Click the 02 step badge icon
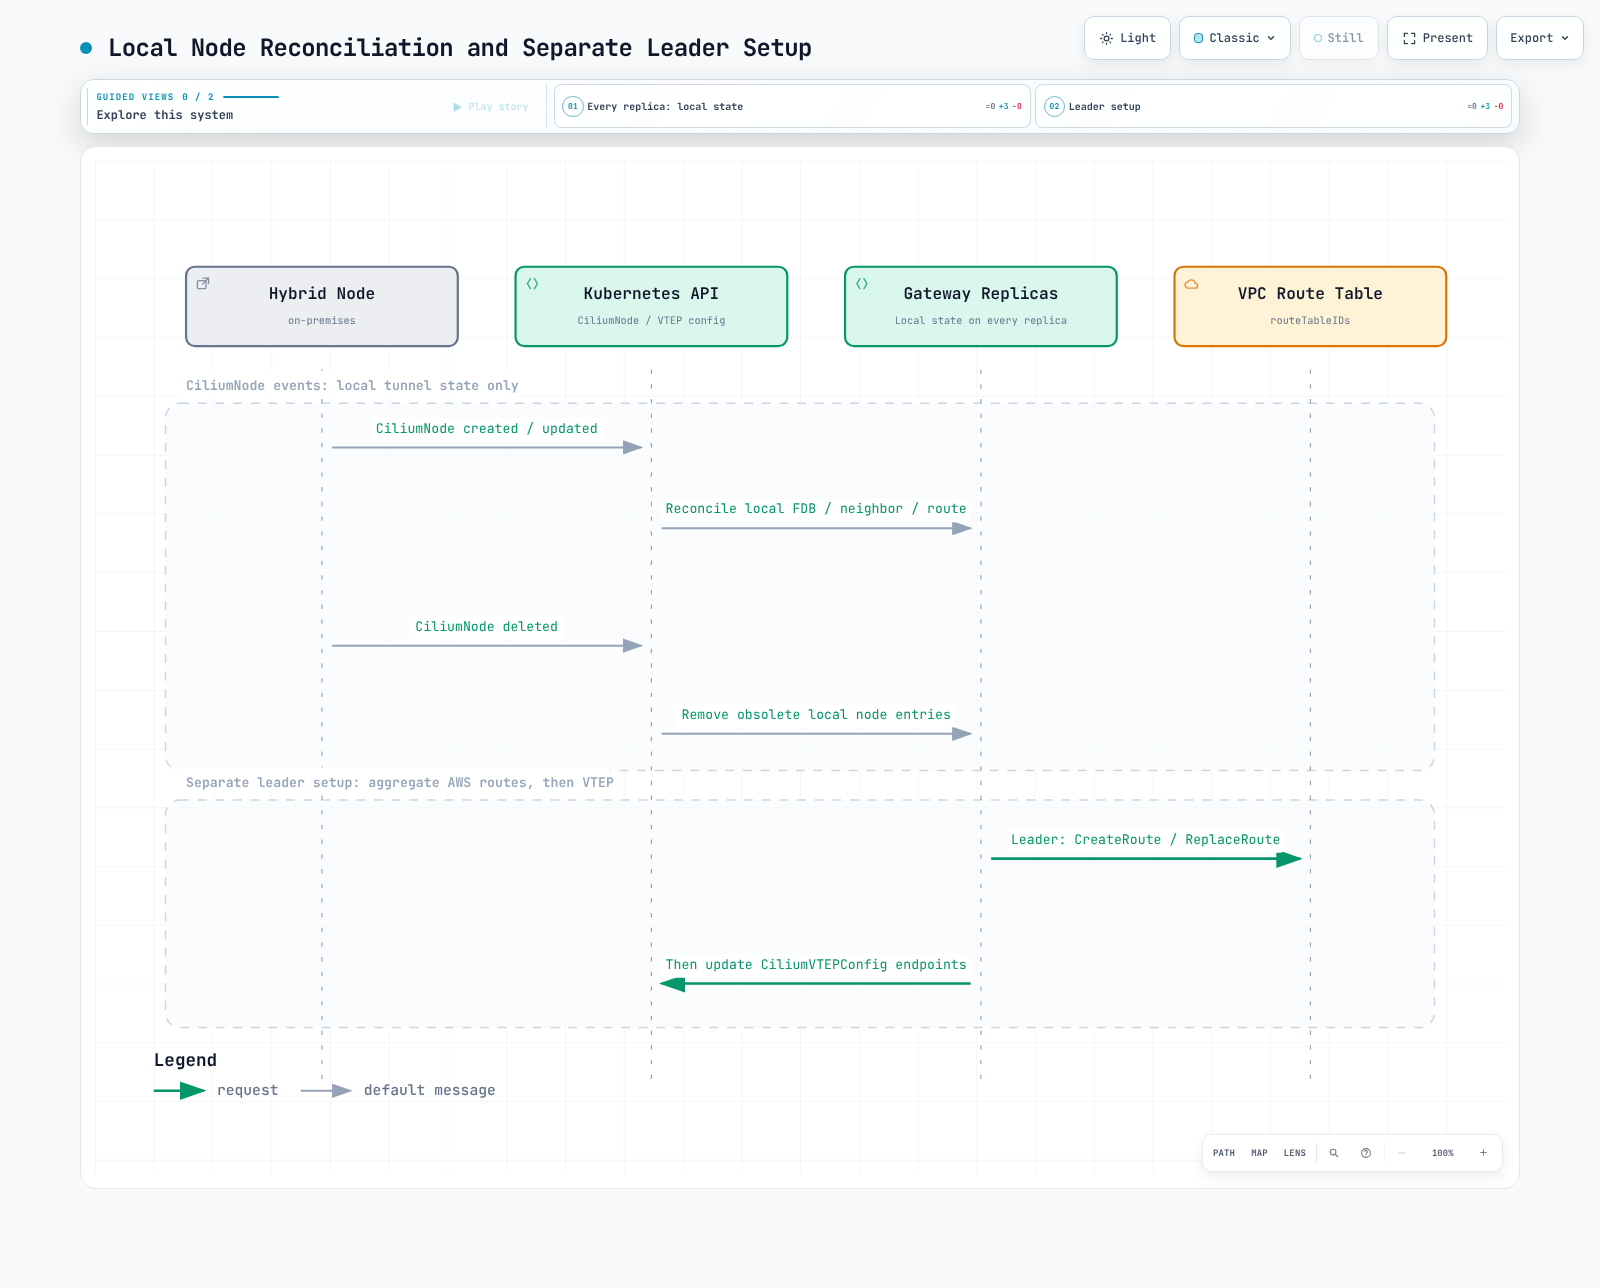Screen dimensions: 1600x1288 tap(1054, 106)
